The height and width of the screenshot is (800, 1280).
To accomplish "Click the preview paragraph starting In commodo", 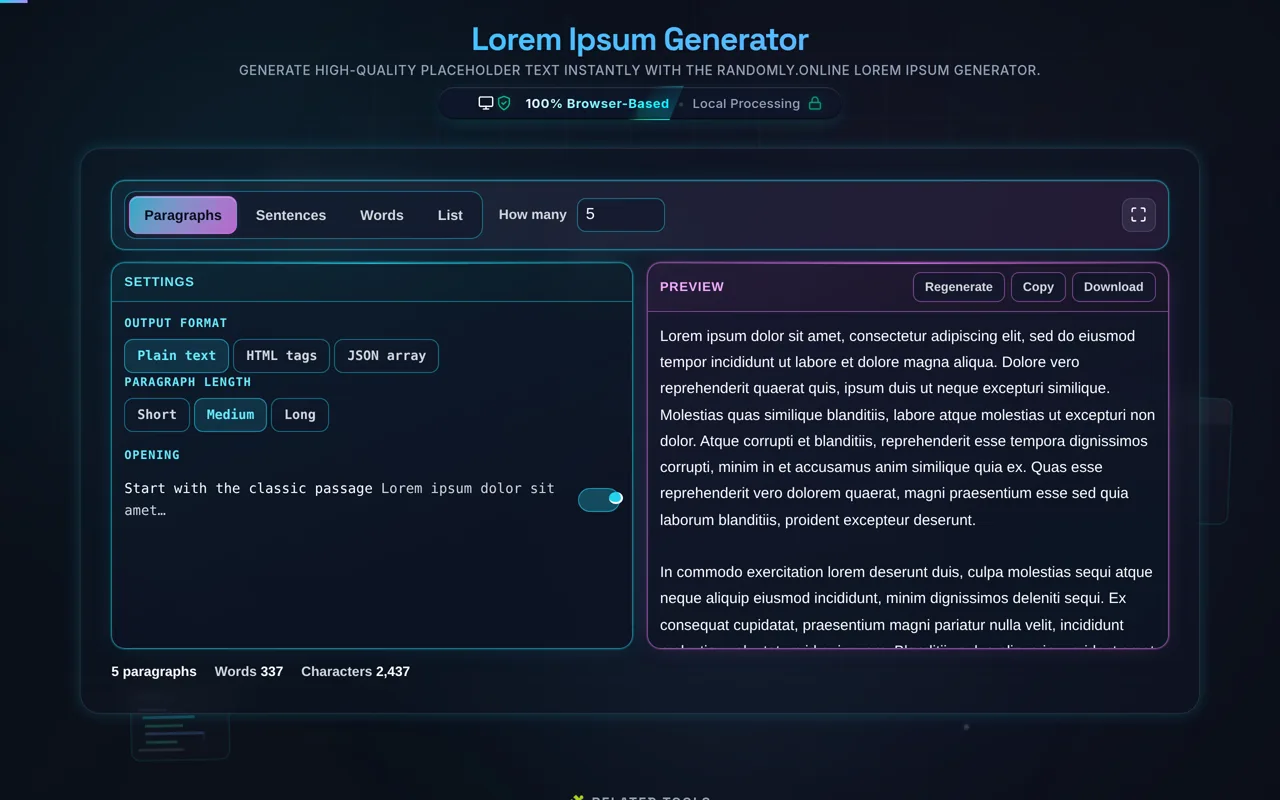I will pyautogui.click(x=908, y=605).
